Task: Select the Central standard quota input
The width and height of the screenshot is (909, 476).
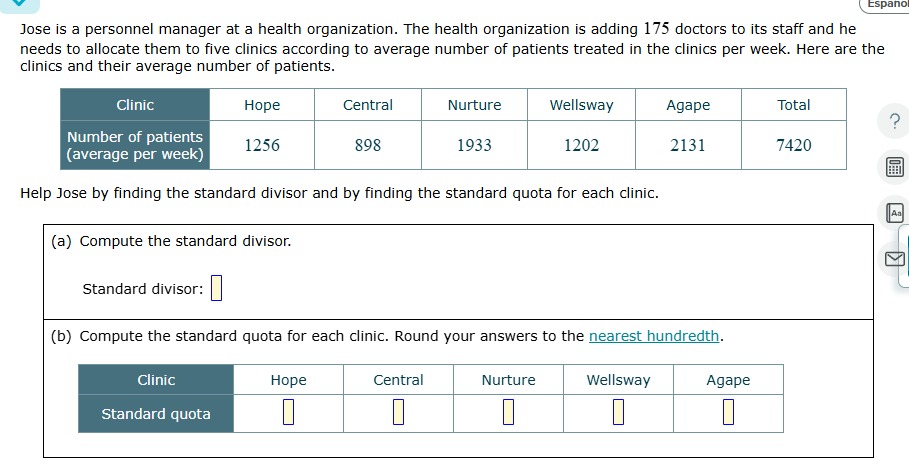Action: pos(398,412)
